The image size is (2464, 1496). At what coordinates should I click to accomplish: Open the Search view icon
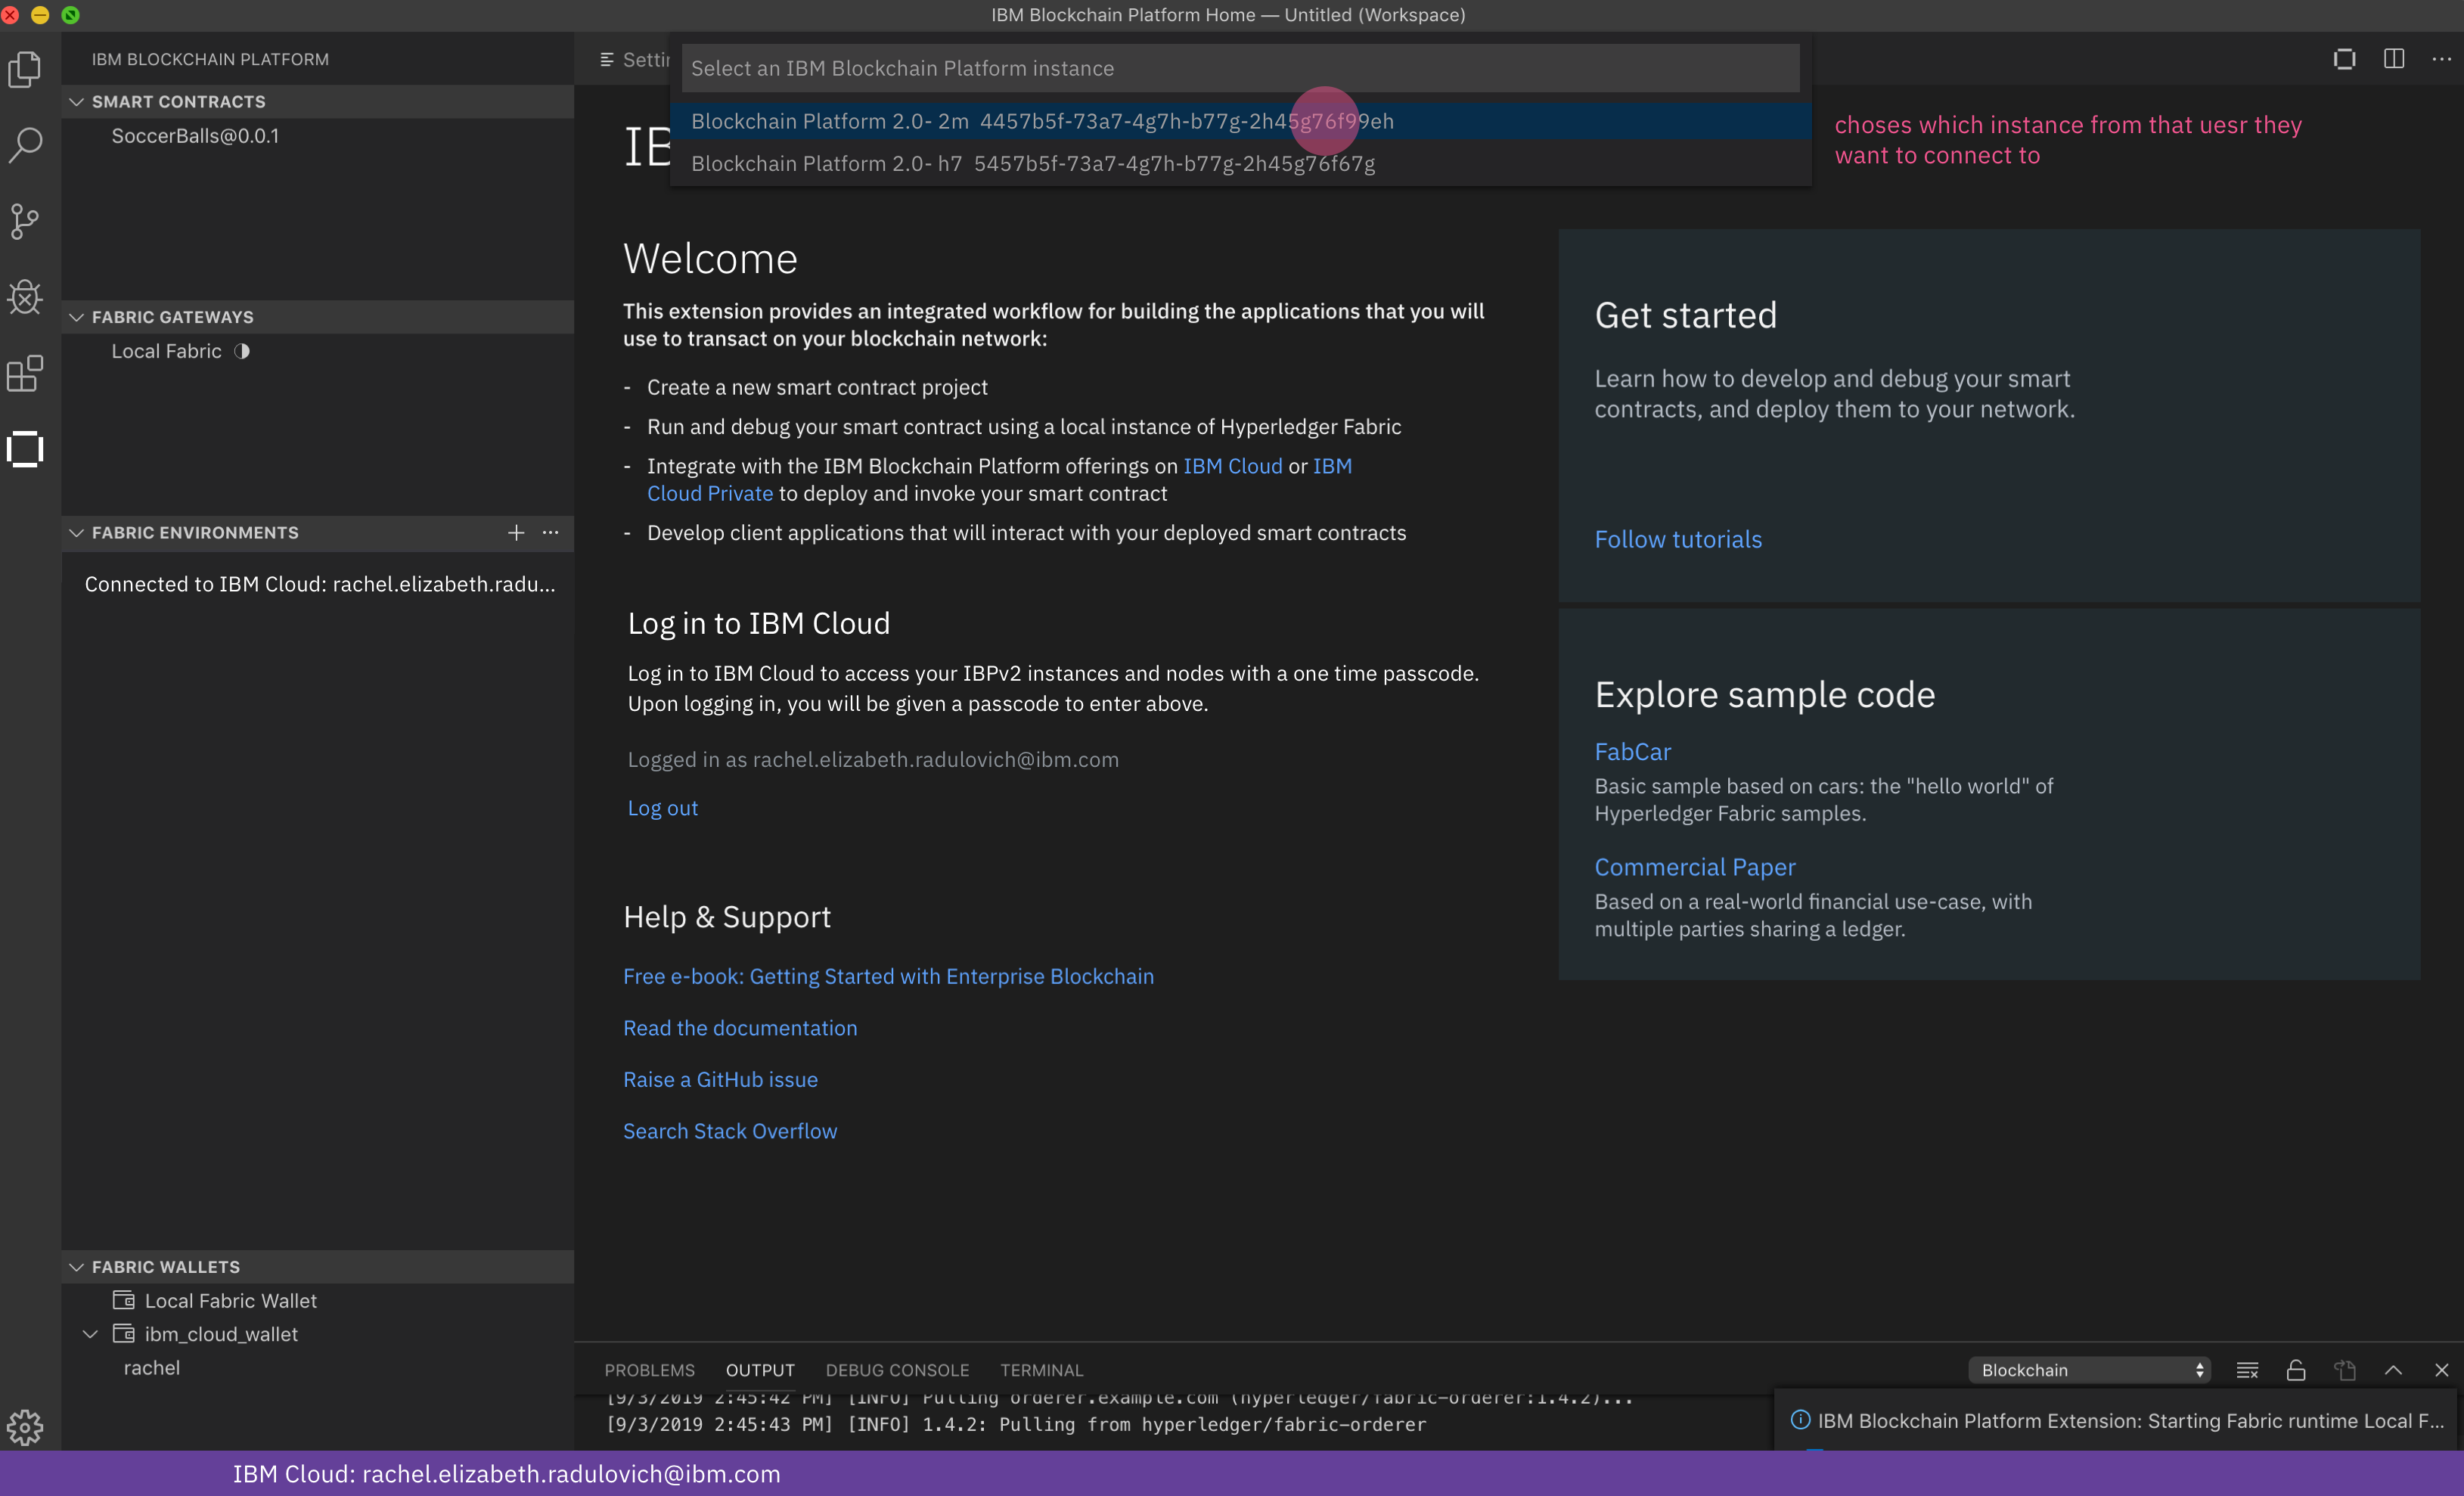(25, 145)
